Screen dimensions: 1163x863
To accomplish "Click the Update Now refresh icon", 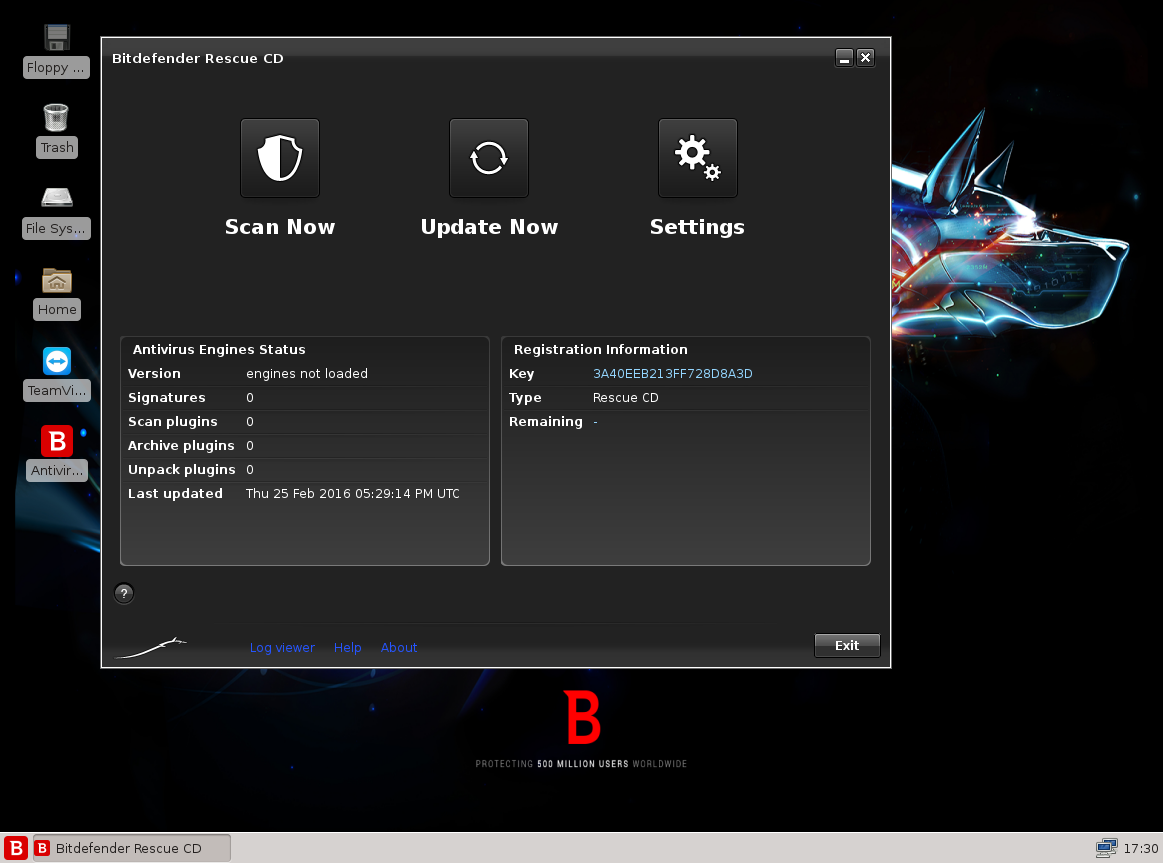I will [x=489, y=158].
